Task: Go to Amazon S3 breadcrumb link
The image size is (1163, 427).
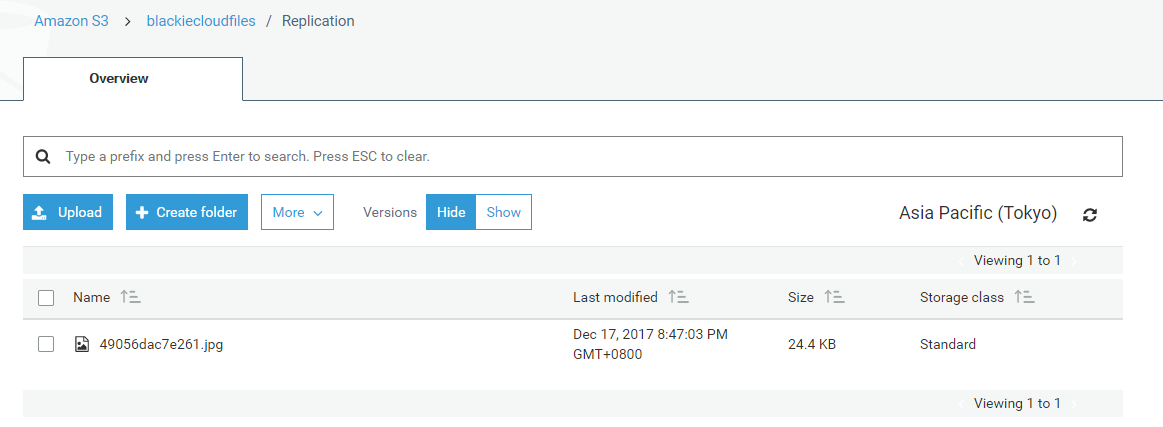Action: 71,21
